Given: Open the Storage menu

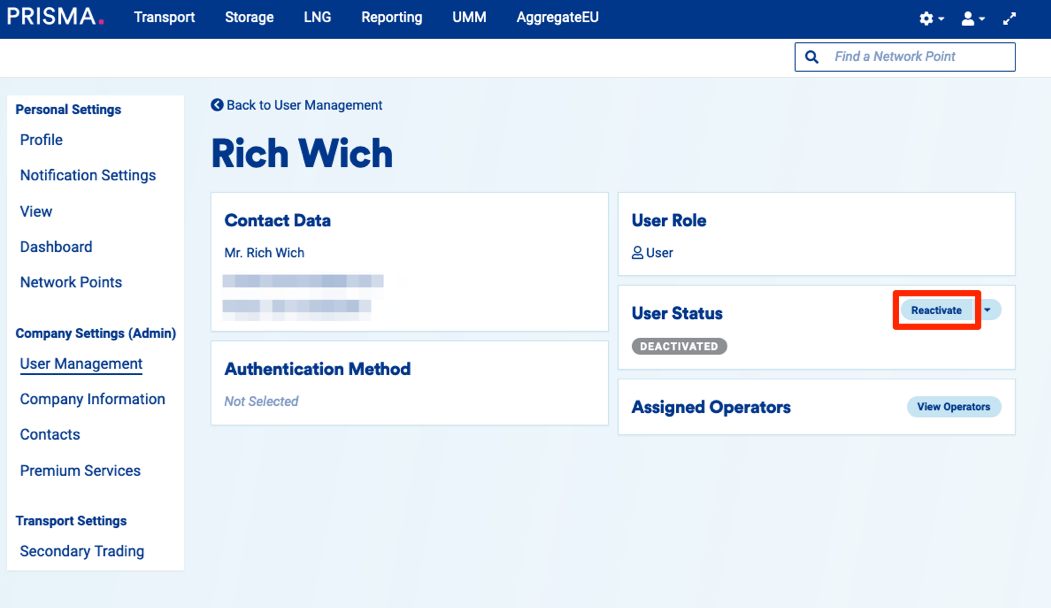Looking at the screenshot, I should [249, 17].
